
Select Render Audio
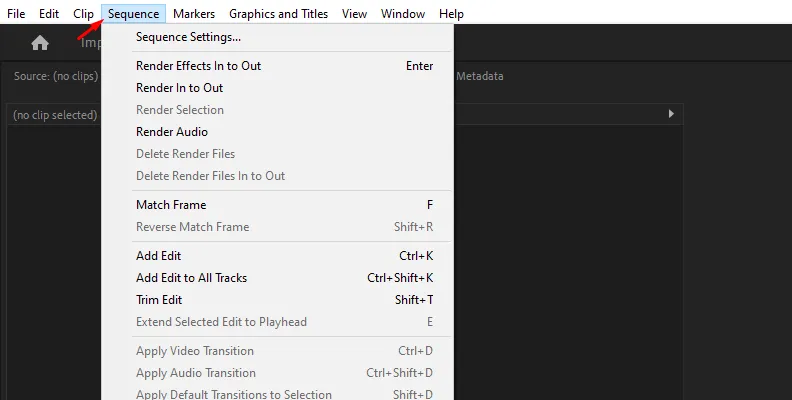click(171, 132)
